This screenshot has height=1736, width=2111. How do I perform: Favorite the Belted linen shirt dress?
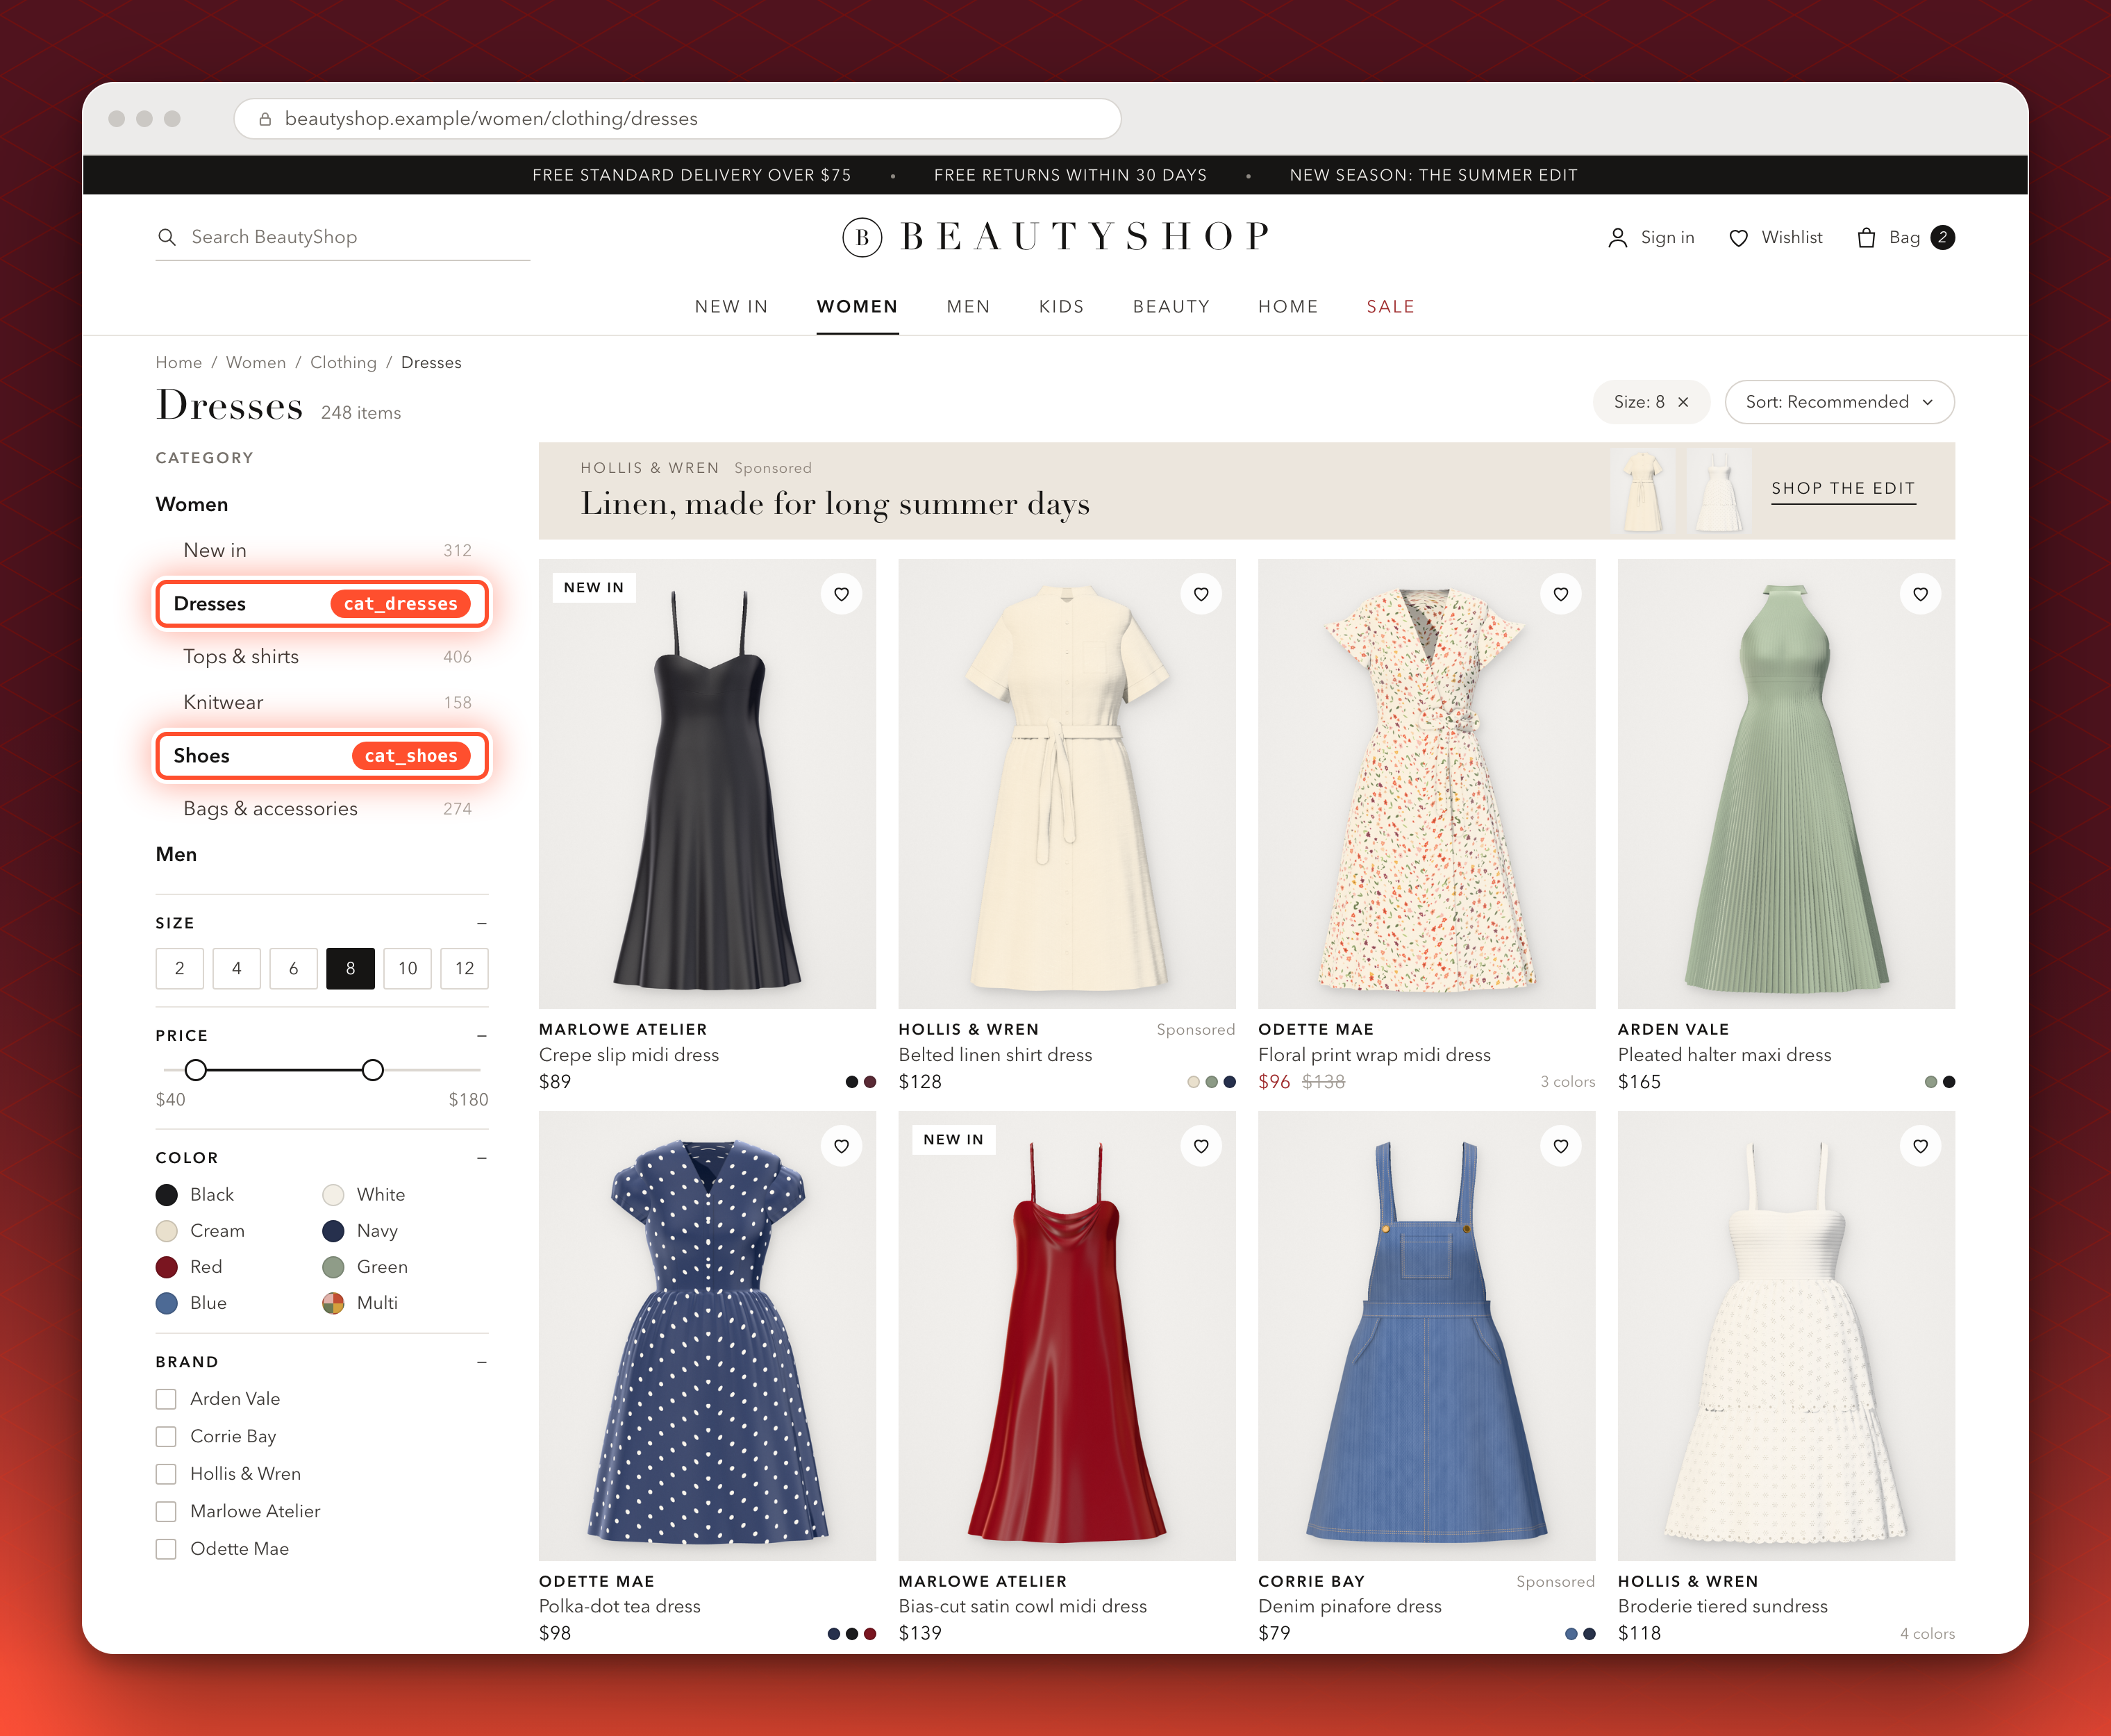(x=1201, y=594)
